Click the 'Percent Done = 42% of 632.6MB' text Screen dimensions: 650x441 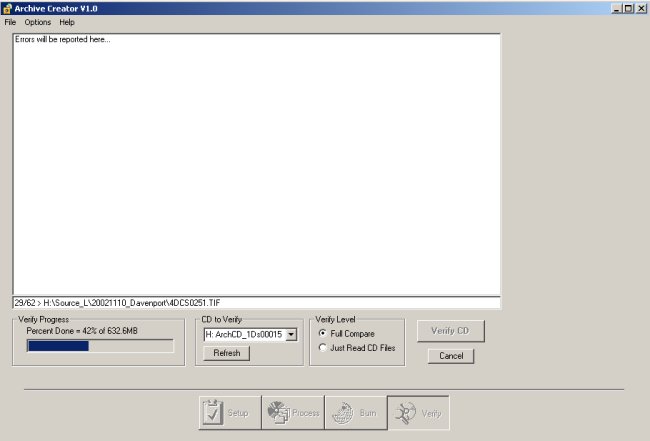point(82,331)
